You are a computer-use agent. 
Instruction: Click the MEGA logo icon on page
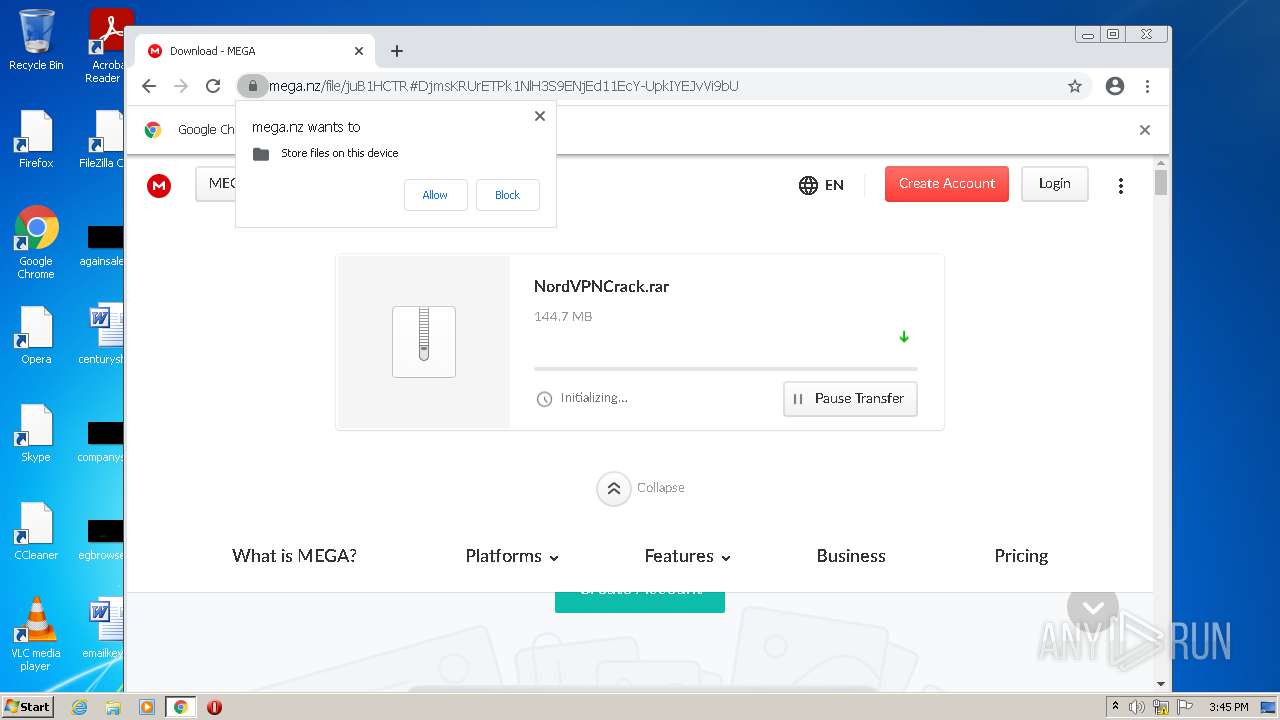click(159, 185)
